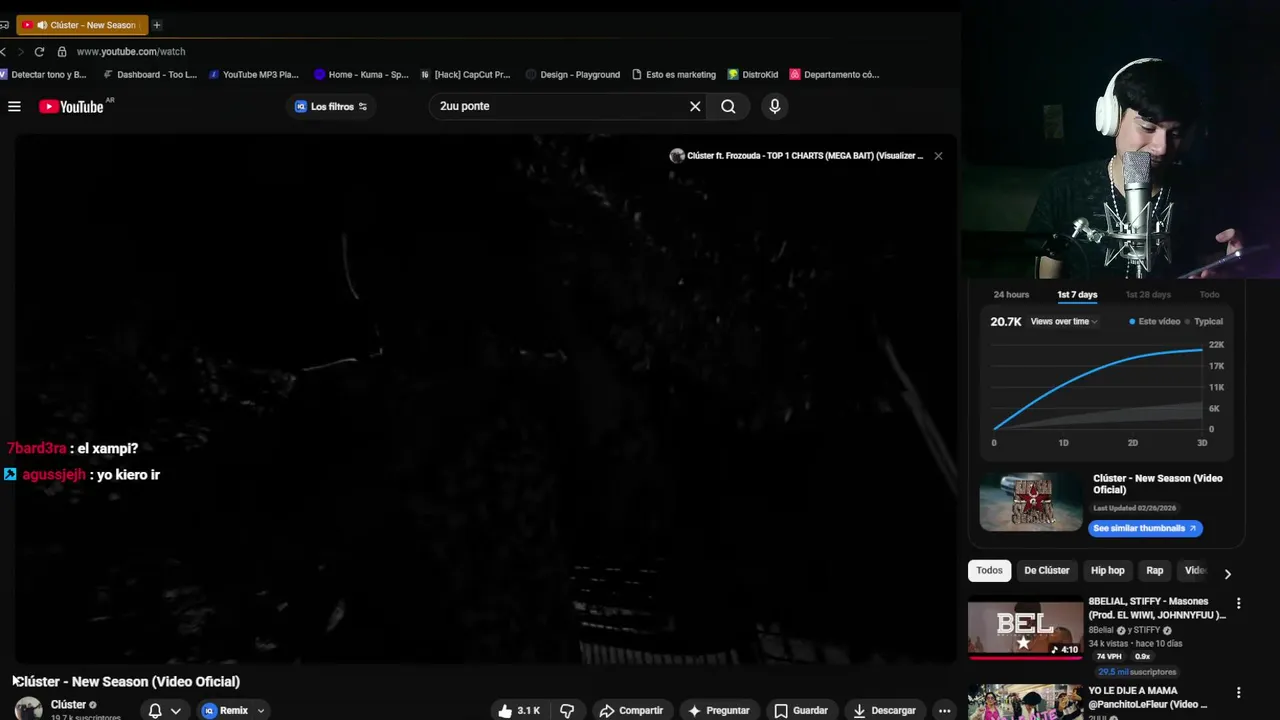Clear the search box with X
Viewport: 1280px width, 720px height.
tap(695, 106)
